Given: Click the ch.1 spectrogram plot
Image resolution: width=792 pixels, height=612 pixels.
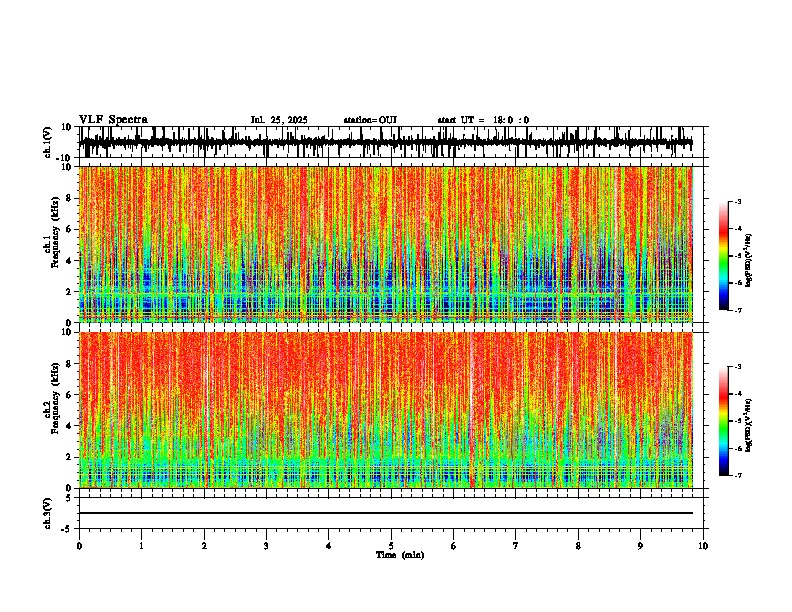Looking at the screenshot, I should tap(386, 244).
